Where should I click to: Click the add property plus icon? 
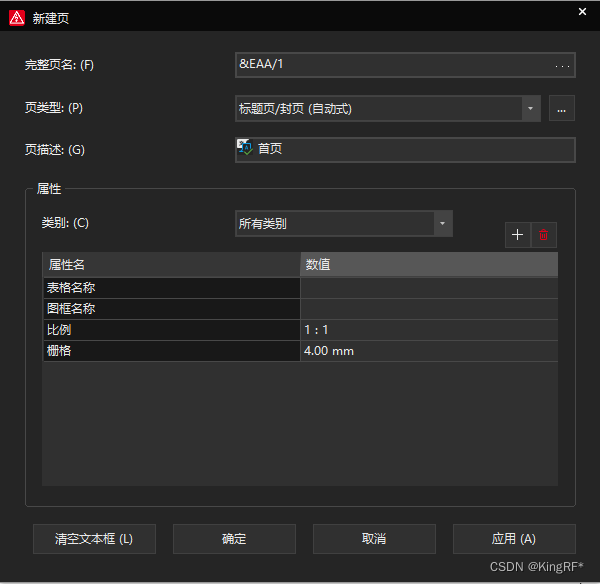(517, 235)
